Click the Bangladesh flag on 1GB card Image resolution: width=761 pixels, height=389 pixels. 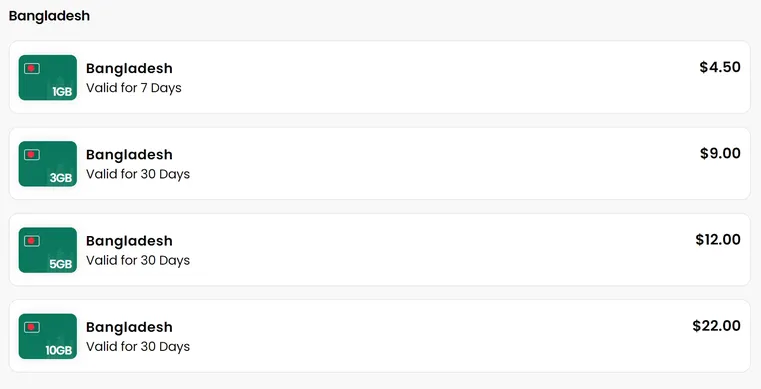pyautogui.click(x=32, y=68)
